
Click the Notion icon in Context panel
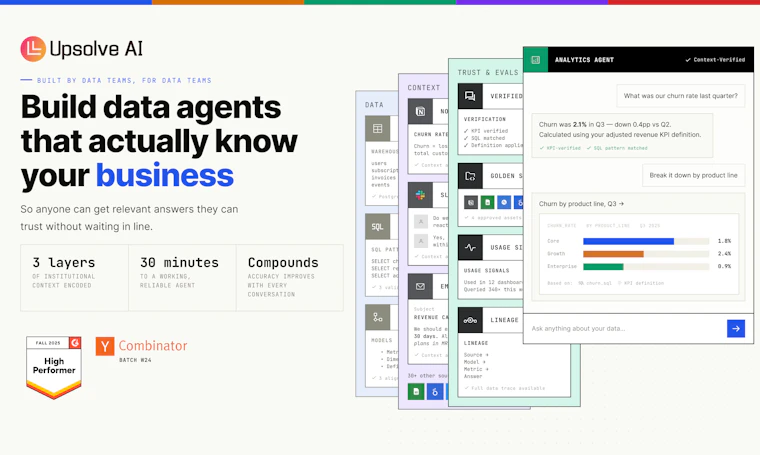420,111
